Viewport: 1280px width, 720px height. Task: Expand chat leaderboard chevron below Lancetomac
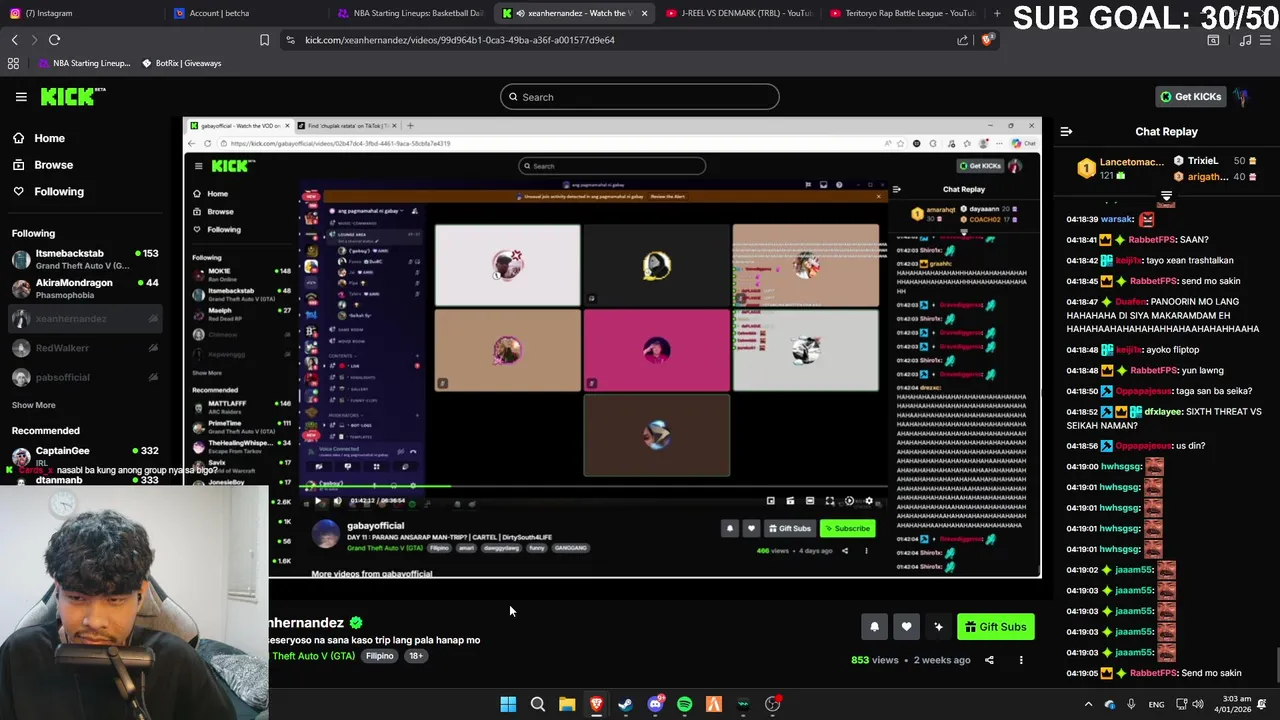[x=1166, y=197]
